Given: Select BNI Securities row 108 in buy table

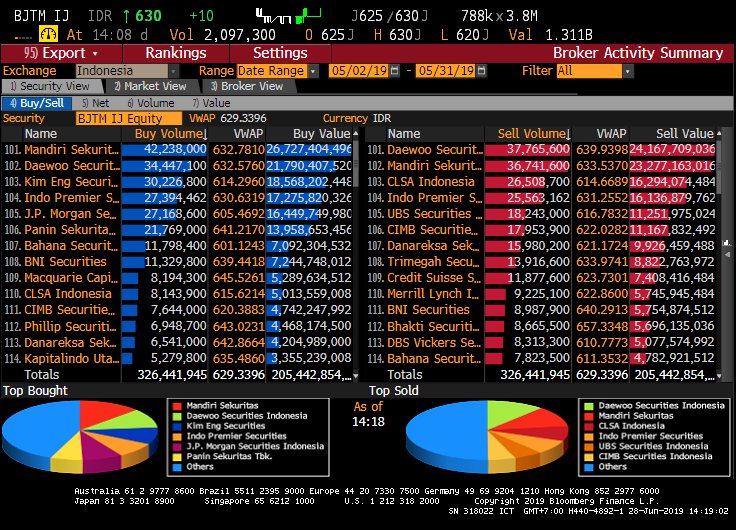Looking at the screenshot, I should click(x=177, y=261).
